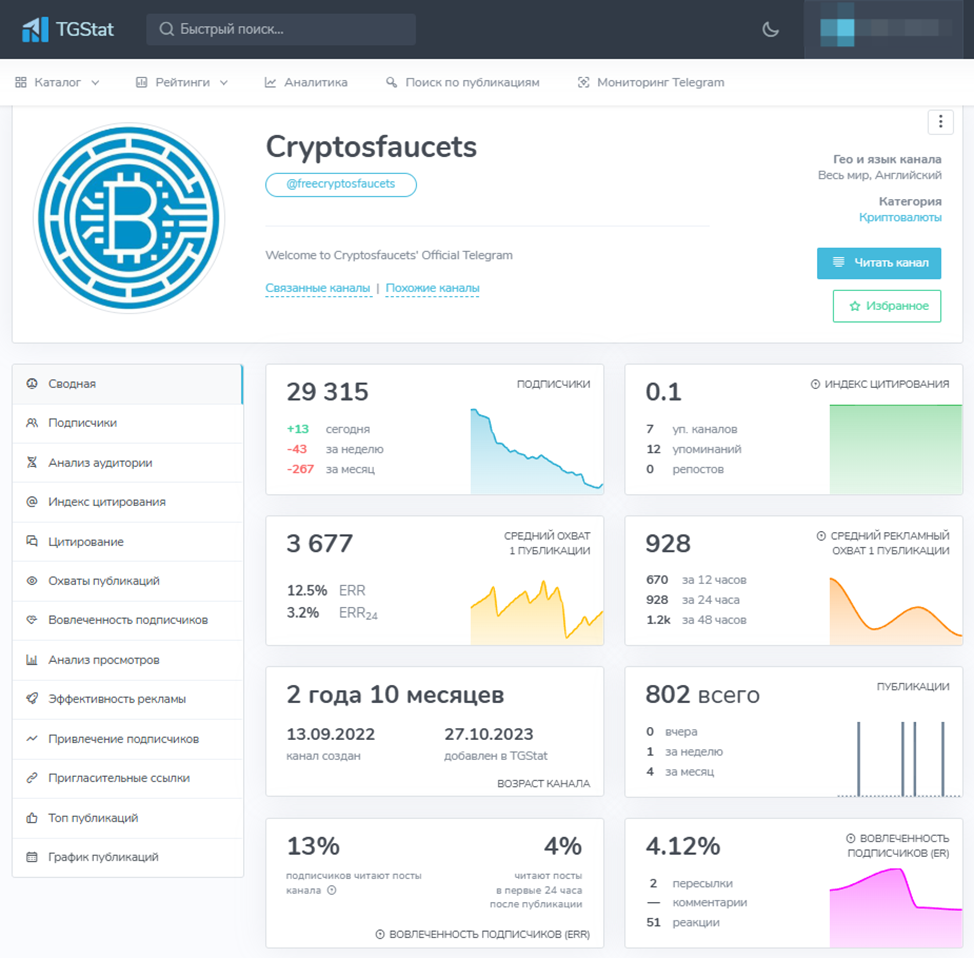Click the ad reach orange chart
Image resolution: width=974 pixels, height=958 pixels.
click(896, 610)
